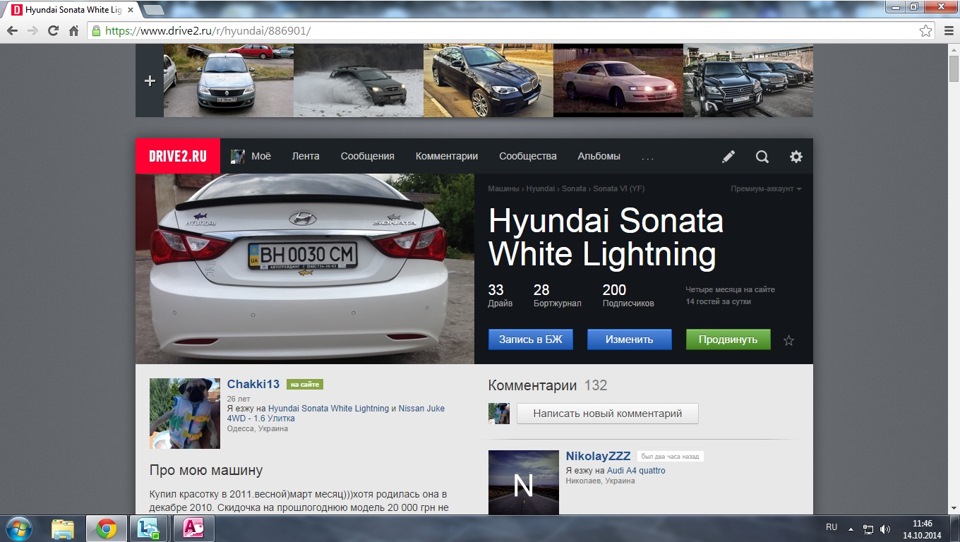Viewport: 960px width, 542px height.
Task: Click the DRIVE2.RU logo
Action: (x=178, y=156)
